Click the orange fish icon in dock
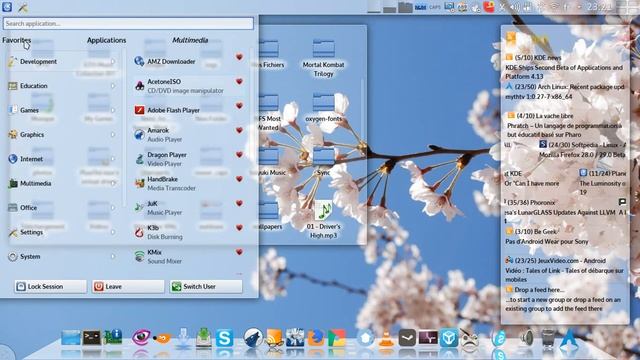 tap(162, 338)
